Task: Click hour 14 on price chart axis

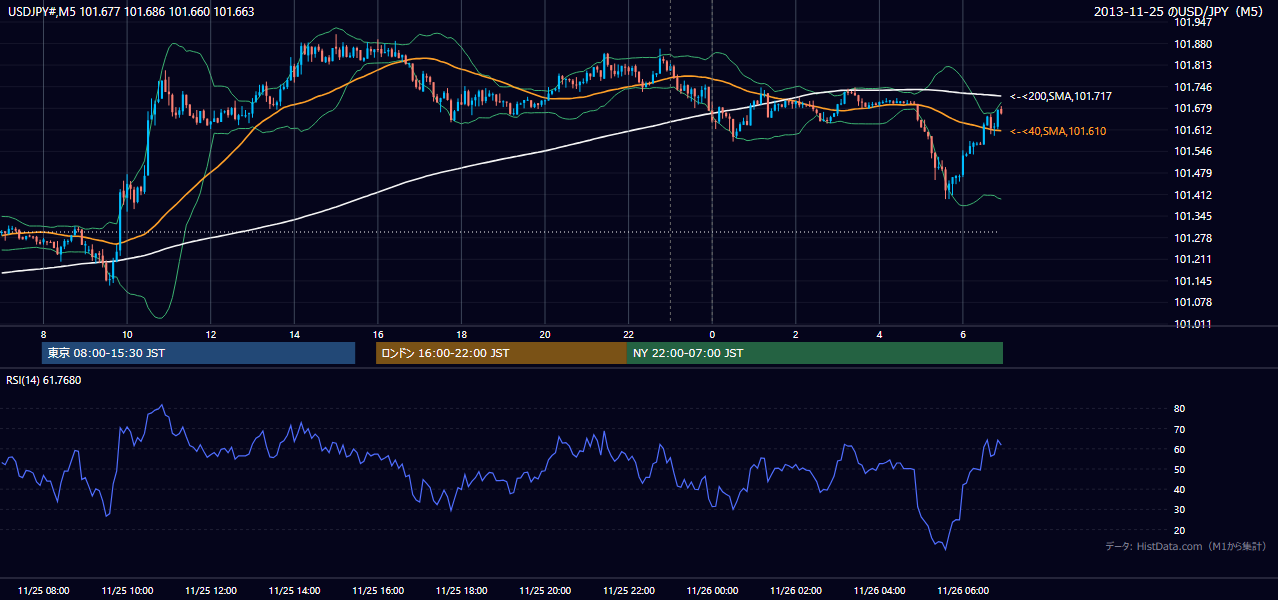Action: pos(294,334)
